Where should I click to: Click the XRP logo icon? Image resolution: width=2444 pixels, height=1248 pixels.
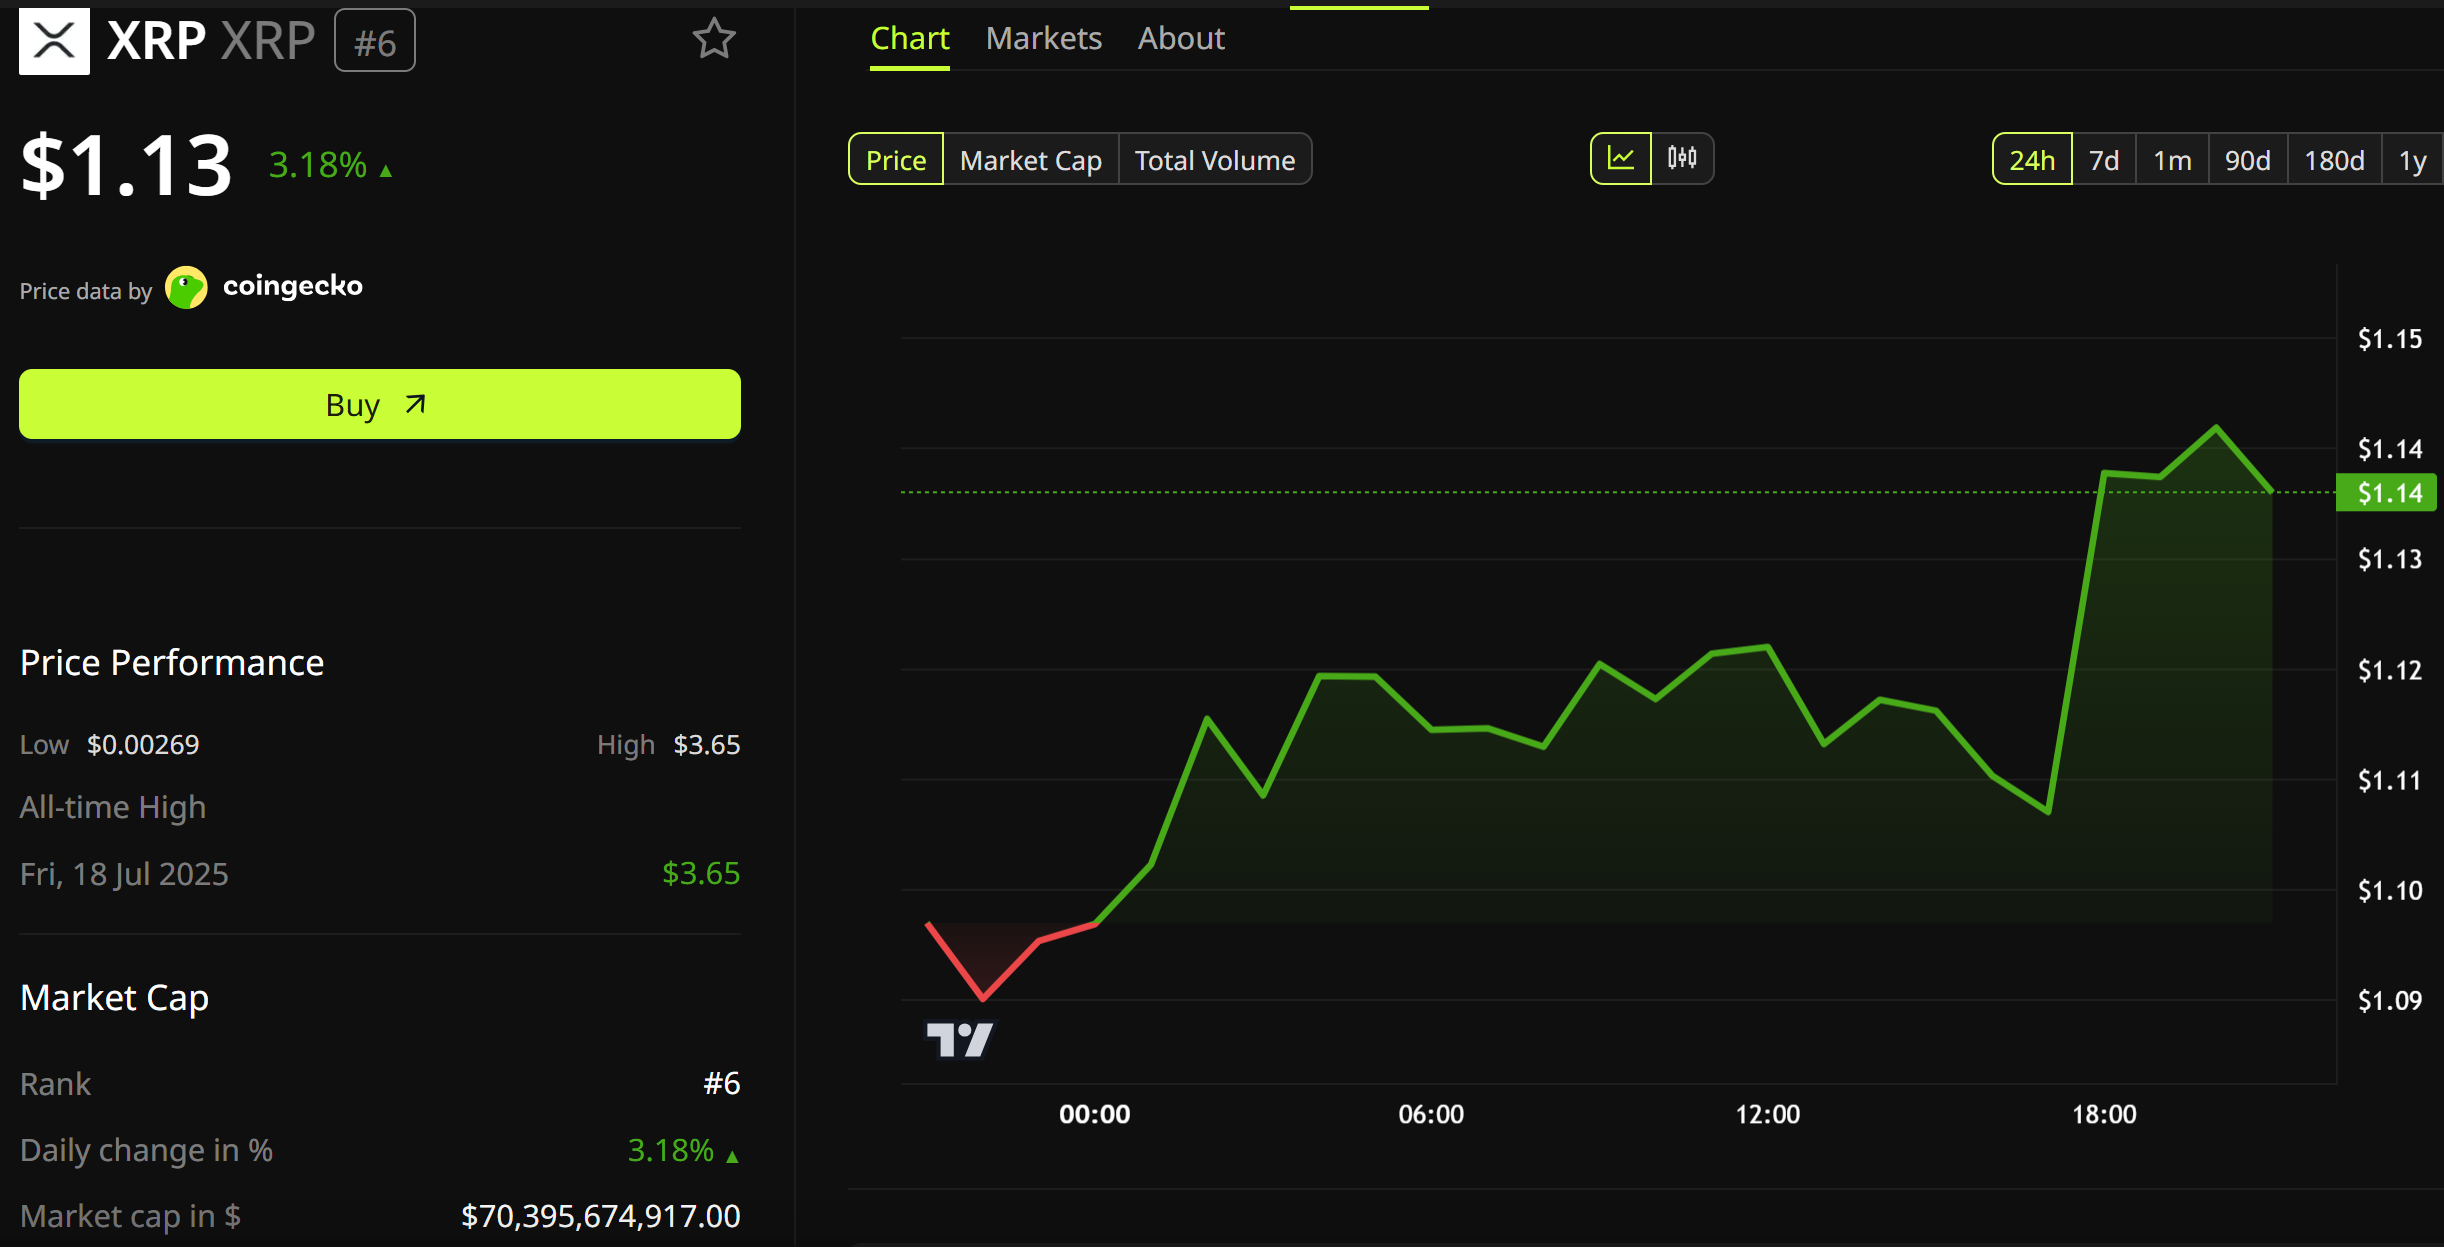54,41
